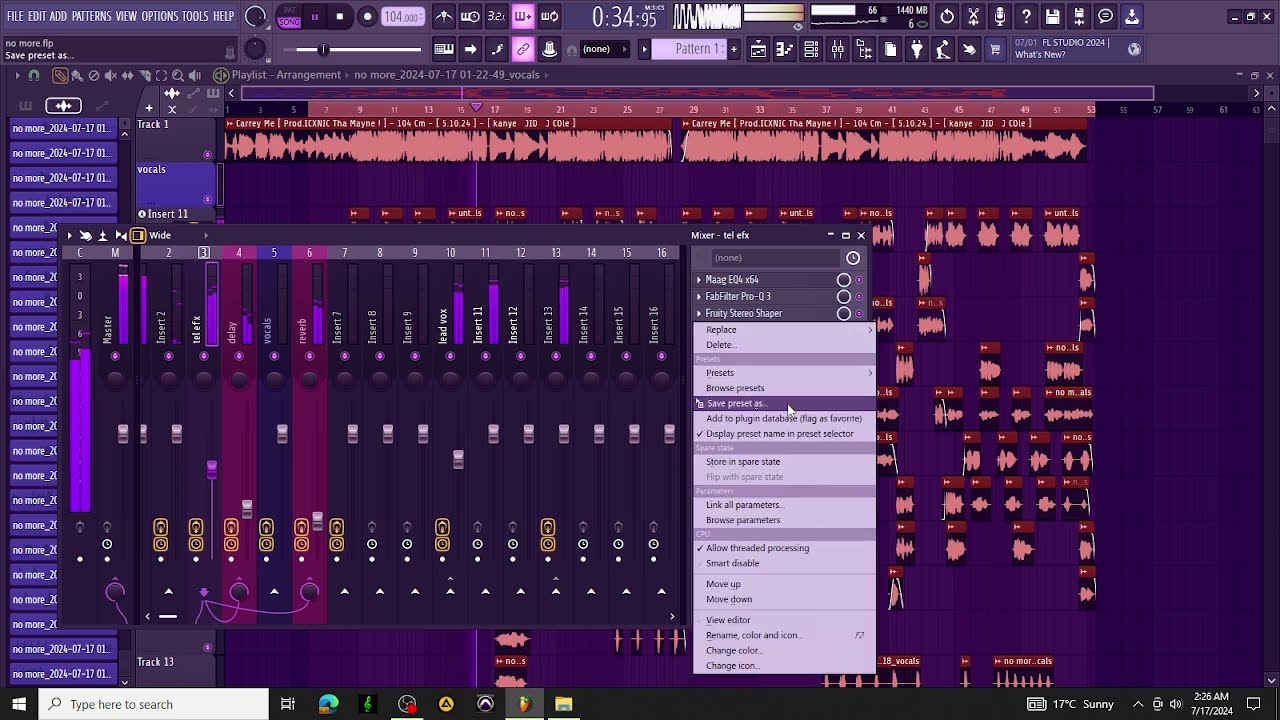Pause playback with the pause button

[314, 16]
